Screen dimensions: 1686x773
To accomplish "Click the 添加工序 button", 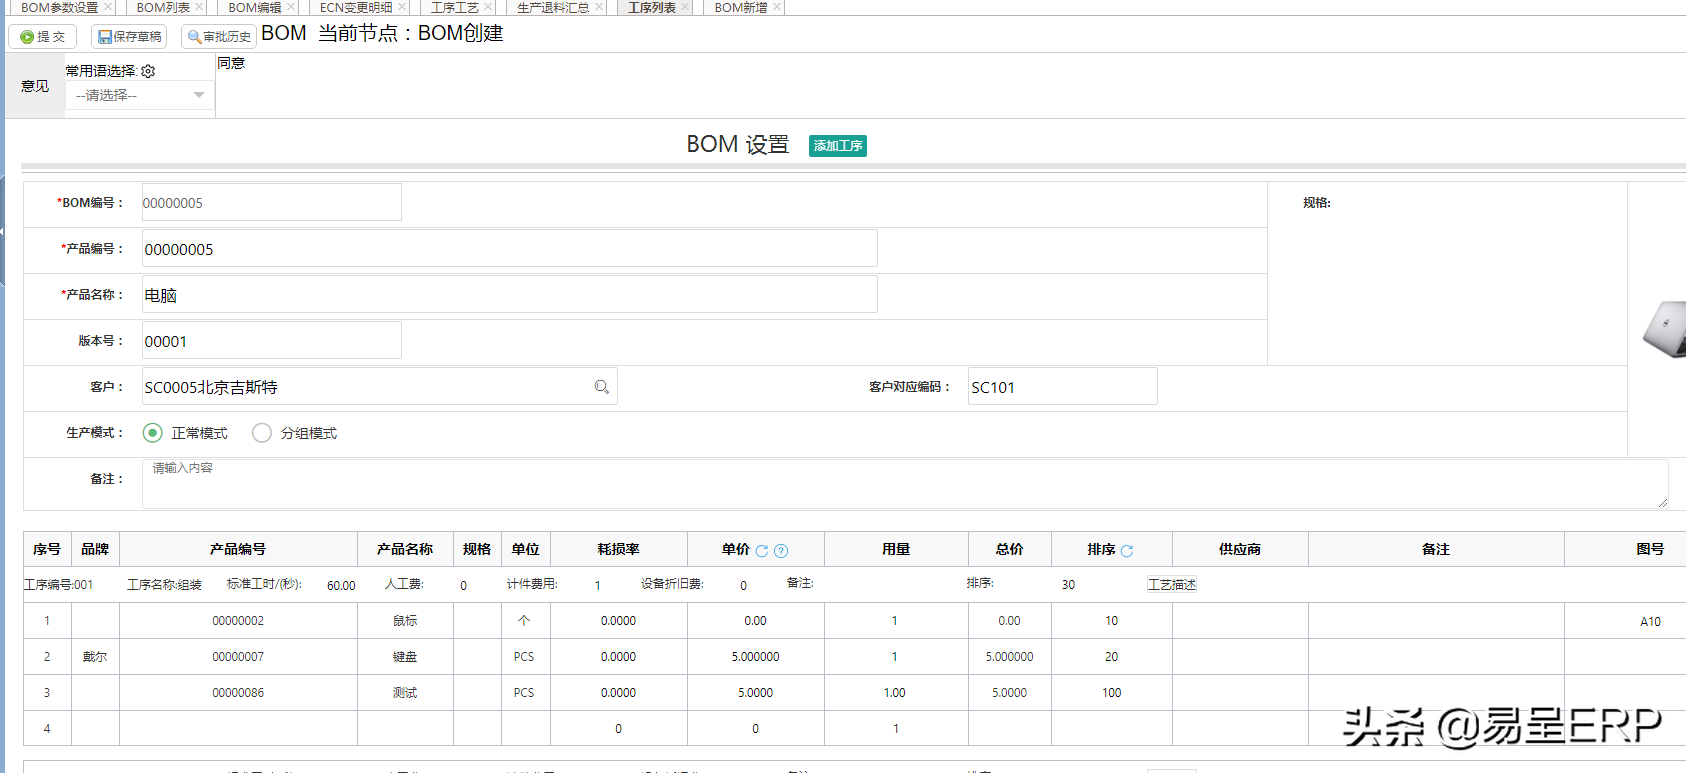I will [838, 146].
